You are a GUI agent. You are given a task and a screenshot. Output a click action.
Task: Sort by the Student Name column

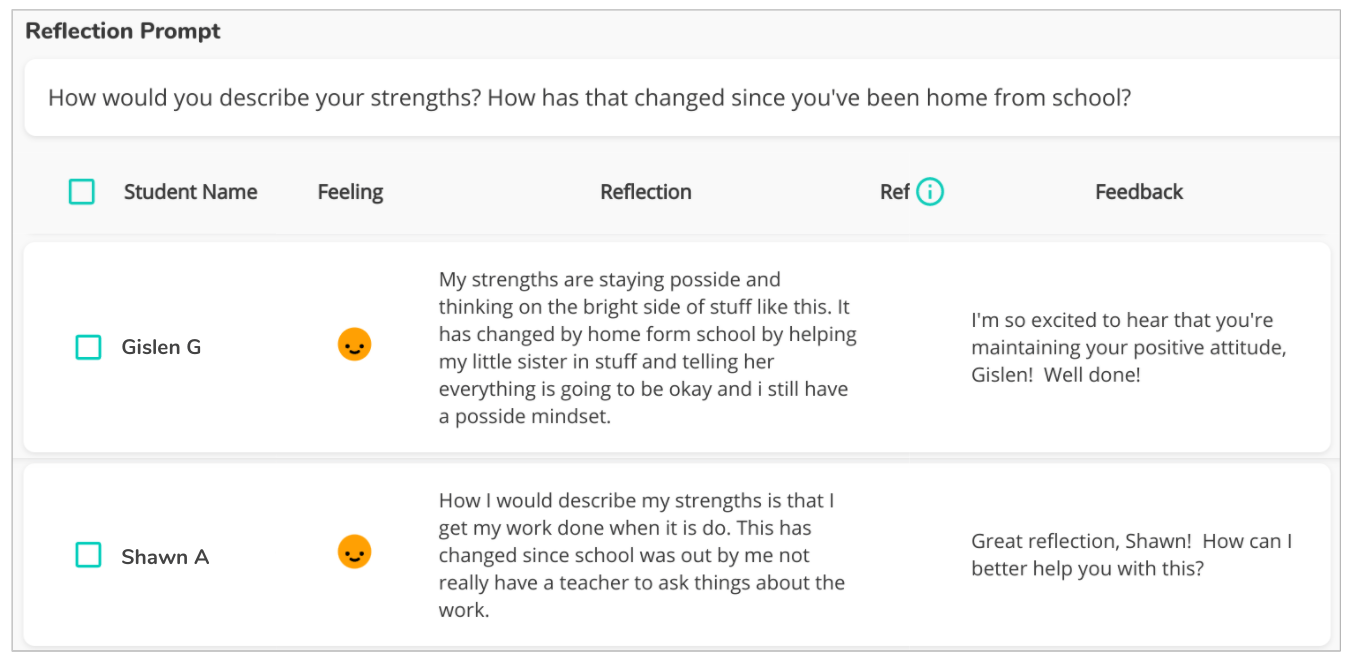pos(190,191)
